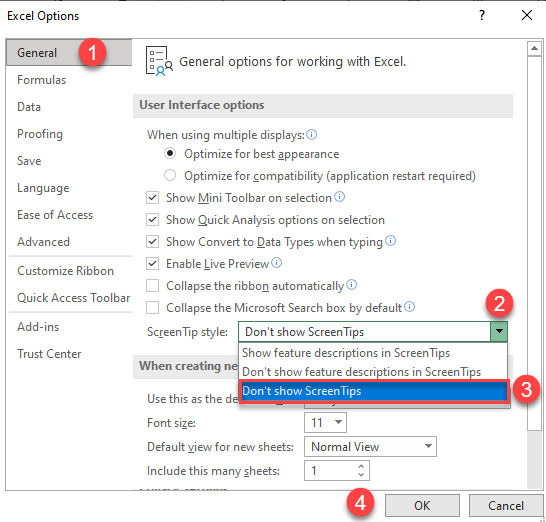Increase the number of sheets with spinner up arrow
The height and width of the screenshot is (522, 546).
tap(361, 466)
